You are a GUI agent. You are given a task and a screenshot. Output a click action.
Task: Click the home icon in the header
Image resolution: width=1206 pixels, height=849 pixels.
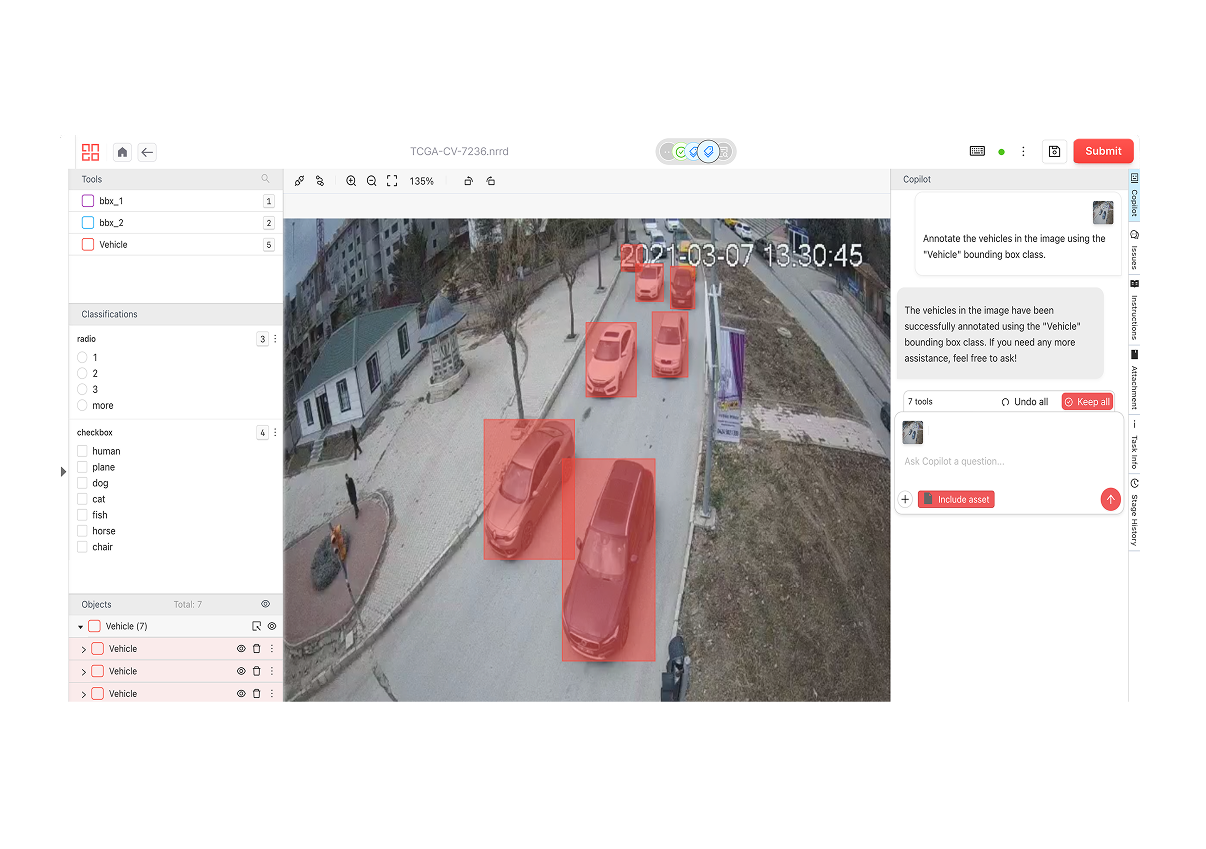[x=122, y=152]
